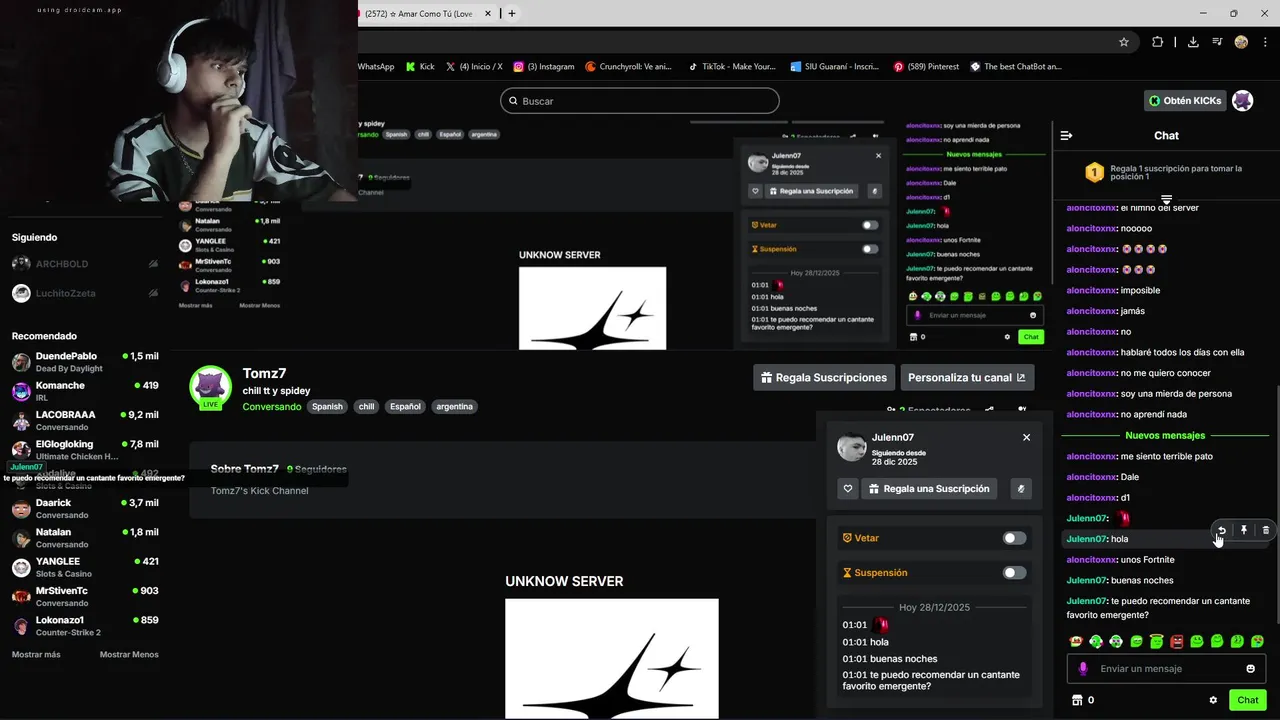Toggle the Vetar switch in large user card
The height and width of the screenshot is (720, 1280).
click(1014, 538)
